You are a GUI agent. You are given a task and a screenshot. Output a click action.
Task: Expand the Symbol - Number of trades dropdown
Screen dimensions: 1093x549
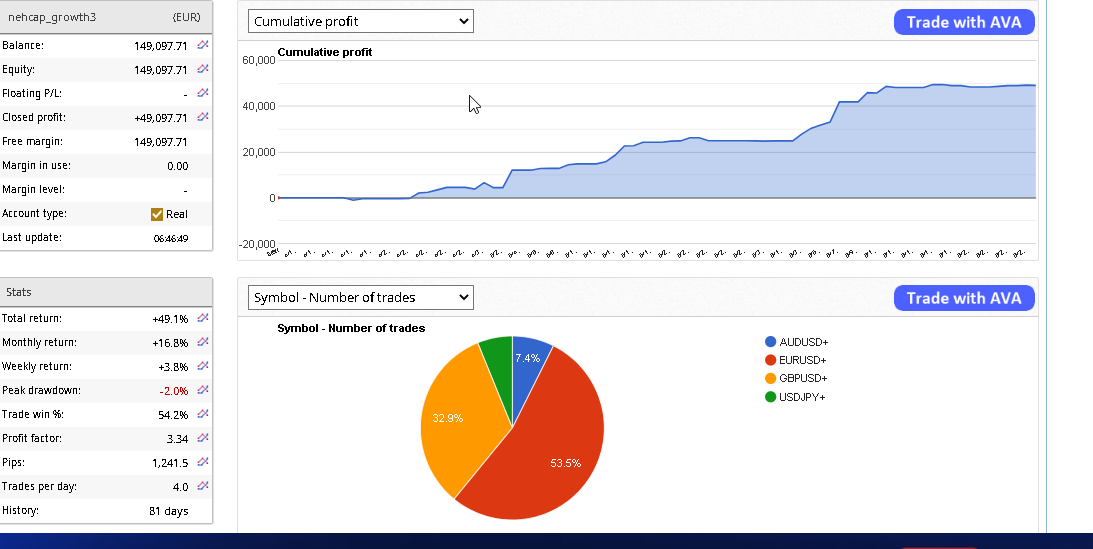coord(360,297)
